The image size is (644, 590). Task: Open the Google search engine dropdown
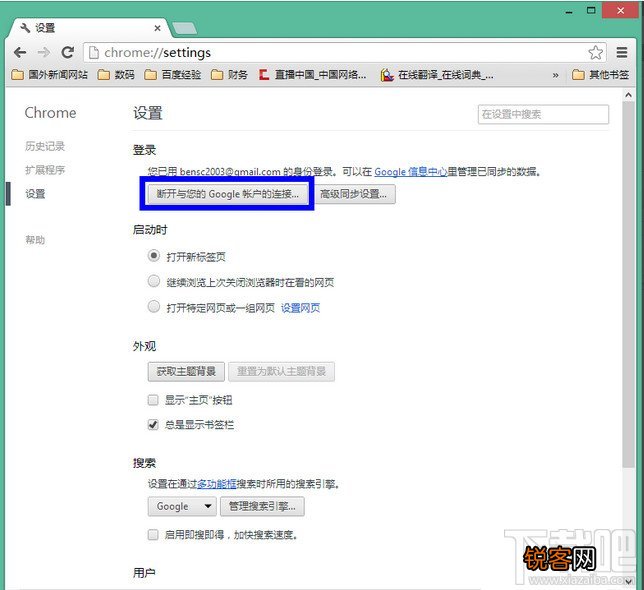(182, 506)
